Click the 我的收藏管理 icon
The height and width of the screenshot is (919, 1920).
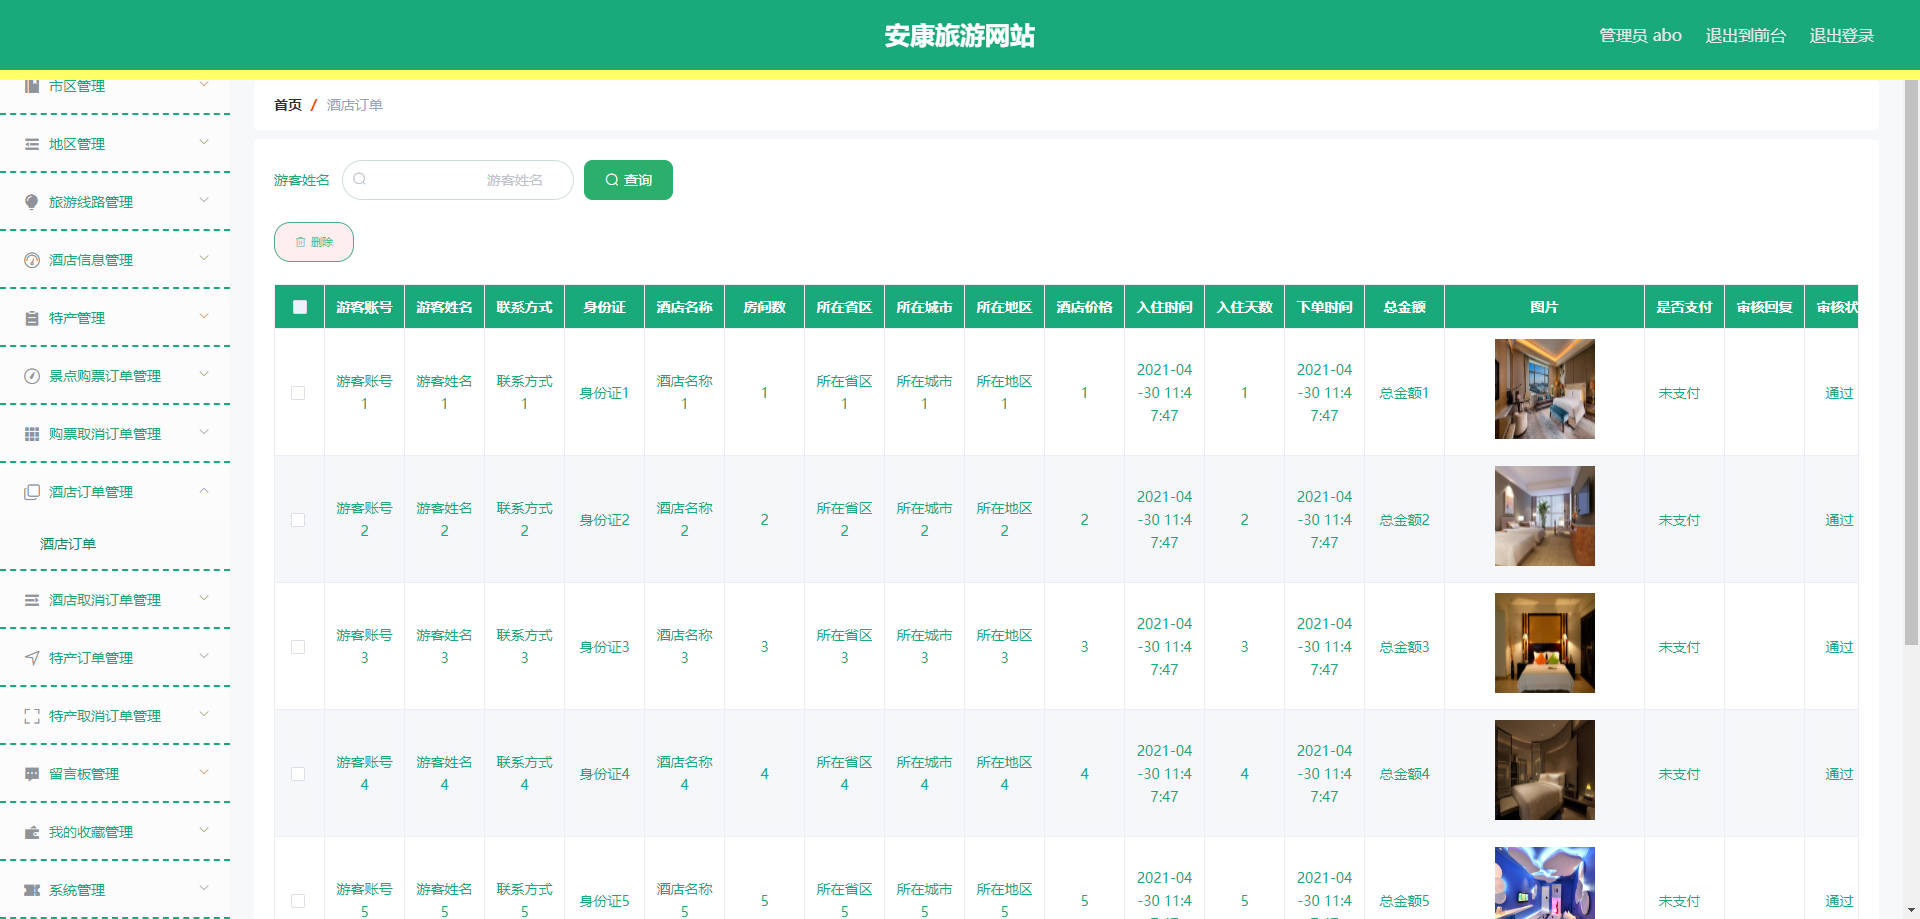(x=32, y=832)
